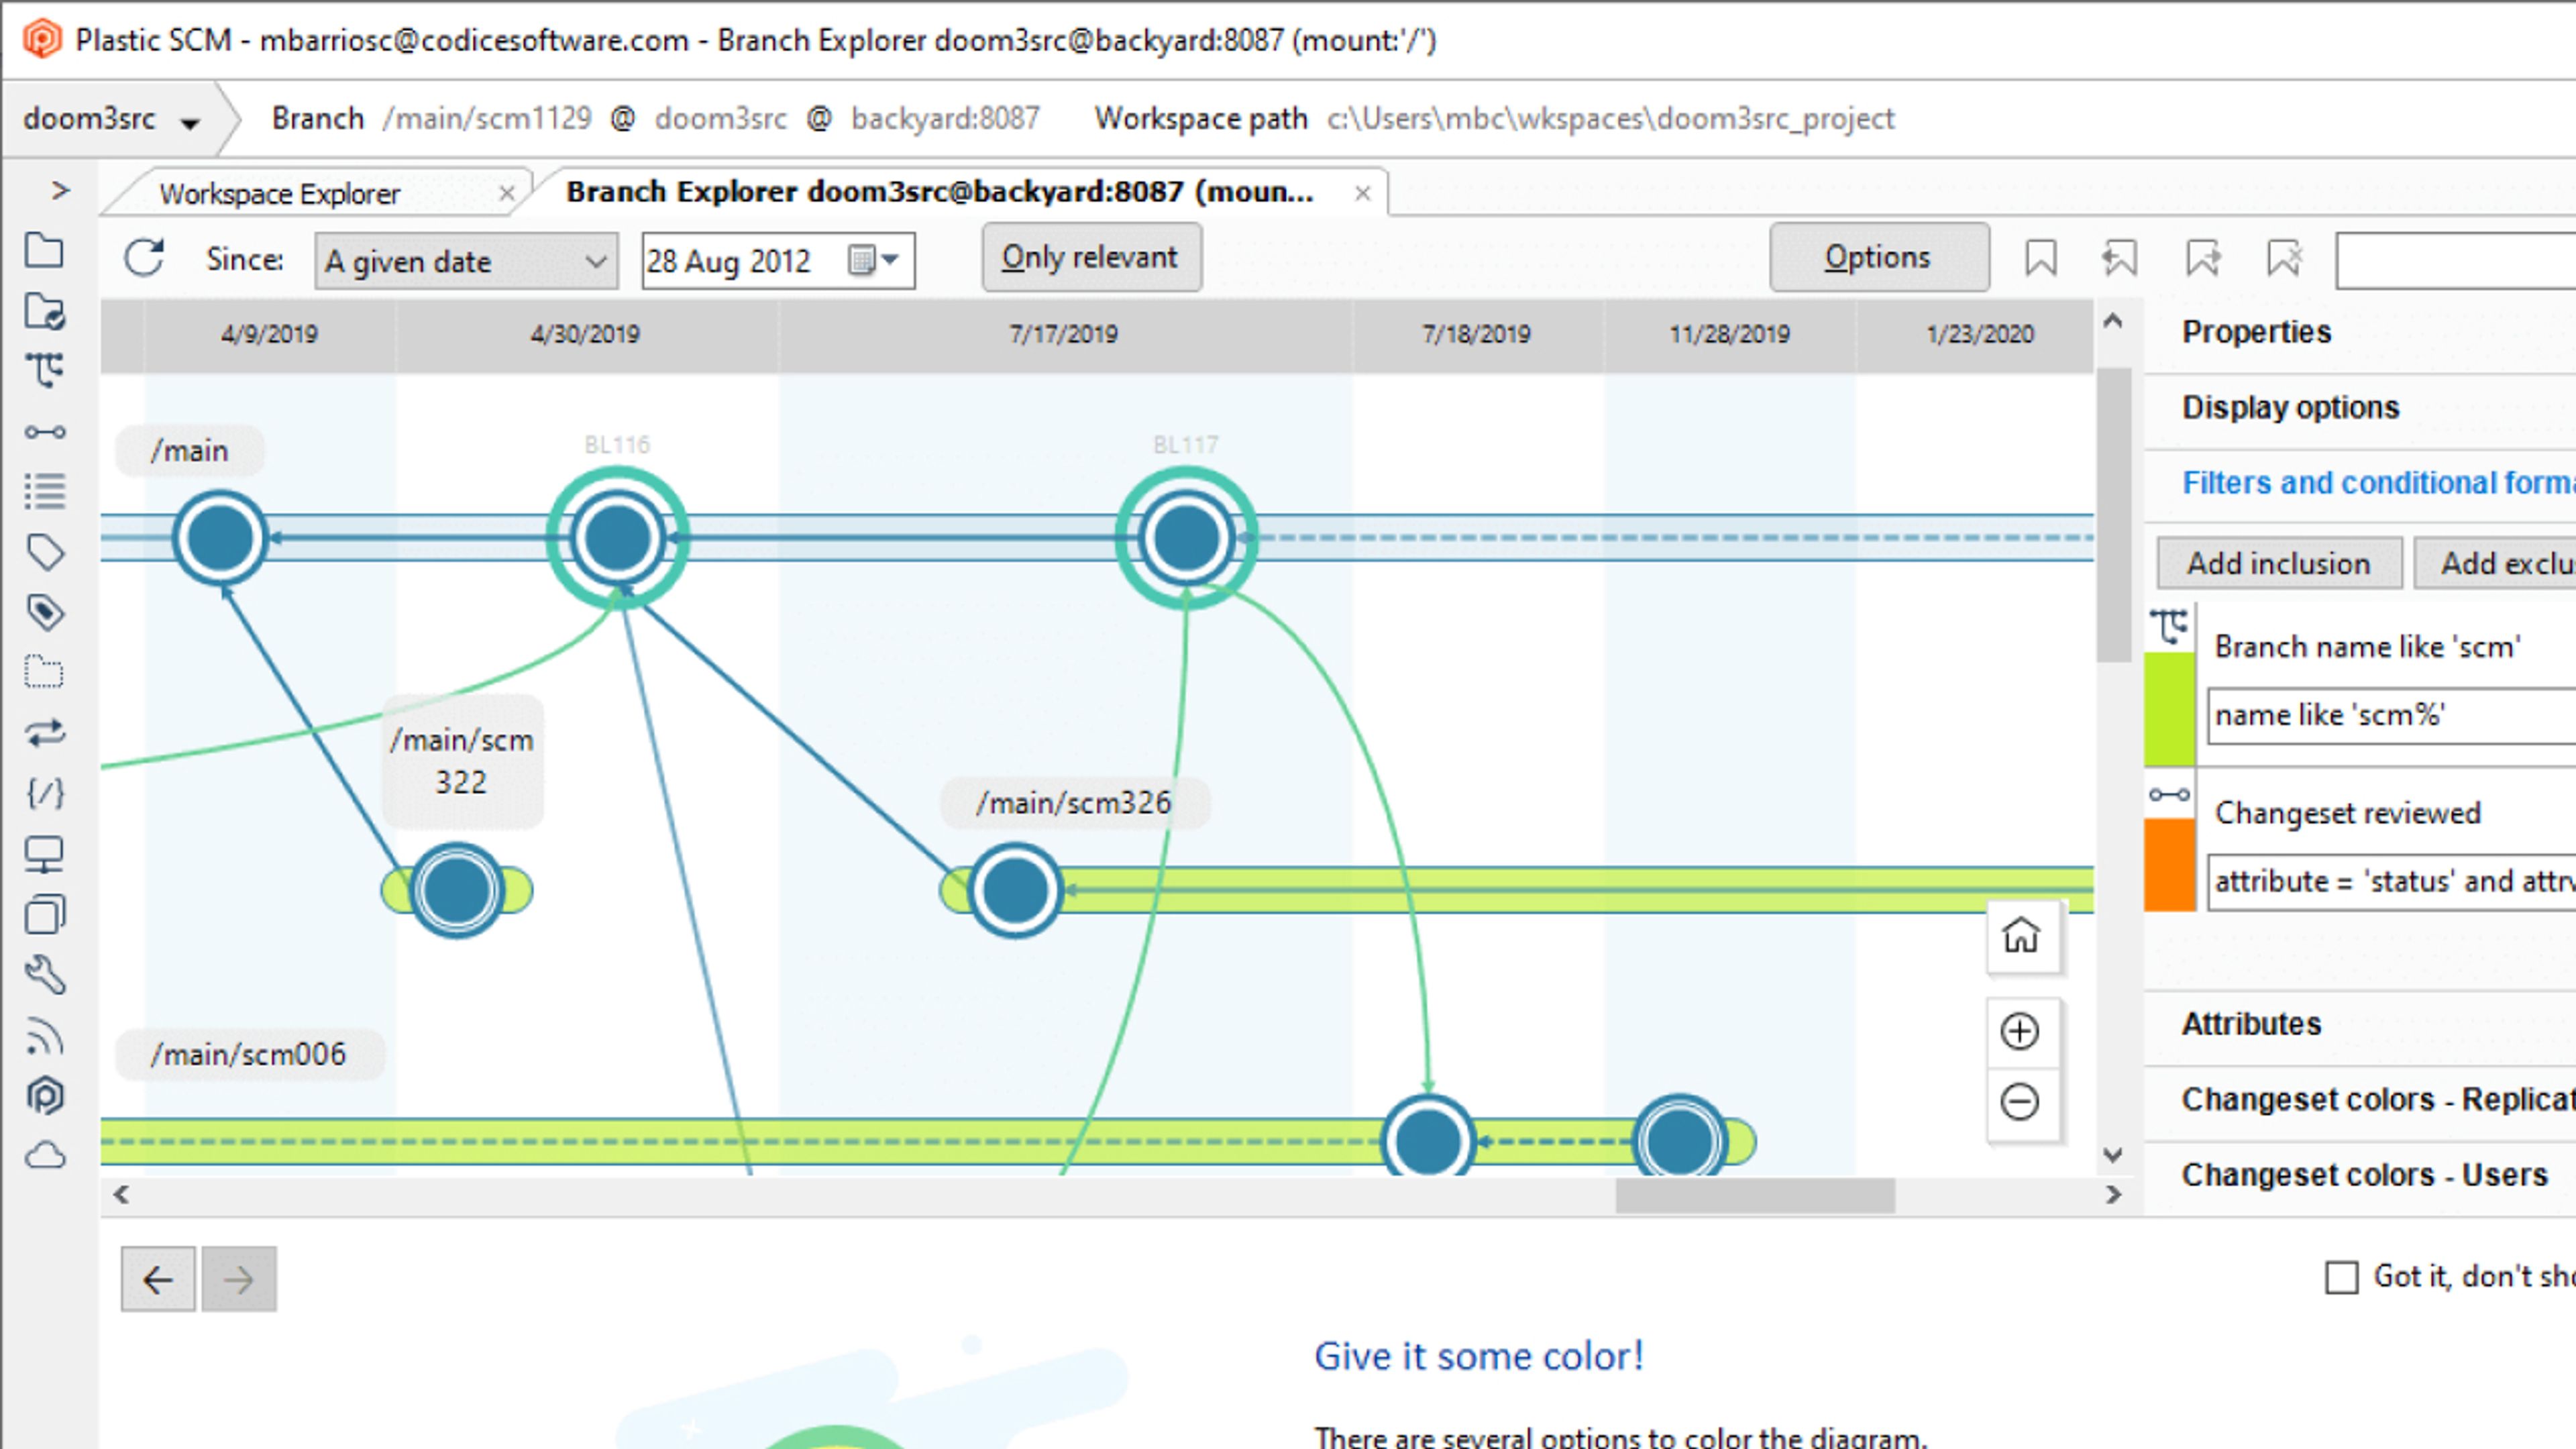Image resolution: width=2576 pixels, height=1449 pixels.
Task: Click the green color swatch for the branch name rule
Action: [2170, 709]
